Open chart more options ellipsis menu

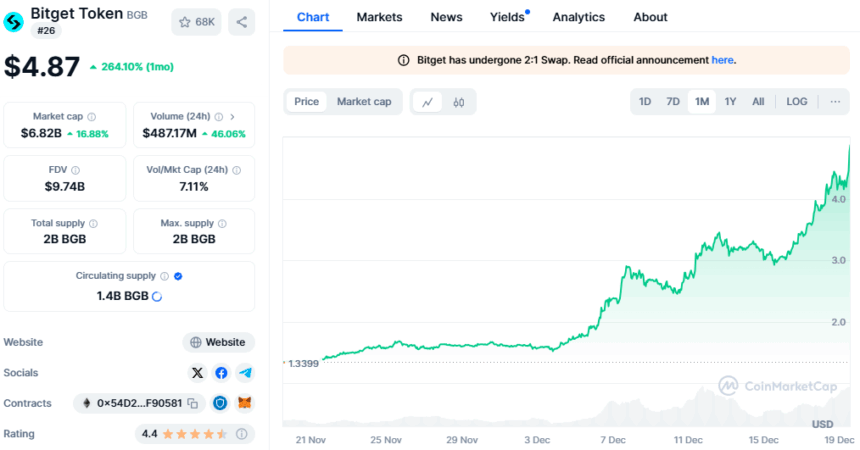(x=835, y=102)
